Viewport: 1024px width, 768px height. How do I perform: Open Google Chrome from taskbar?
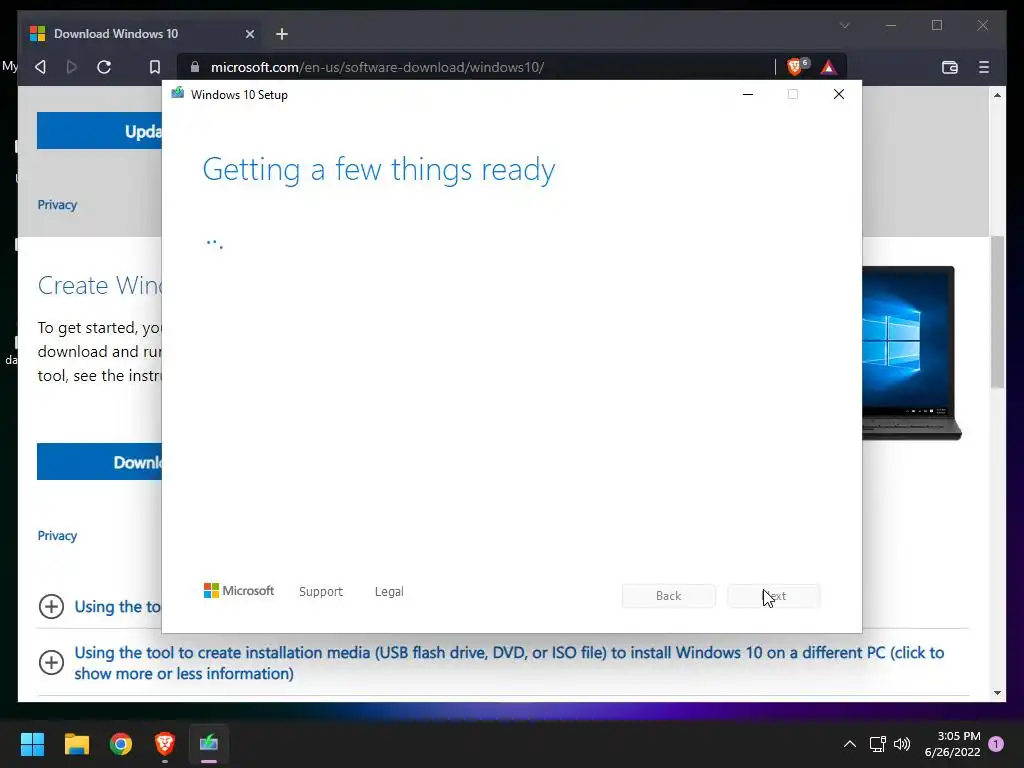coord(121,744)
